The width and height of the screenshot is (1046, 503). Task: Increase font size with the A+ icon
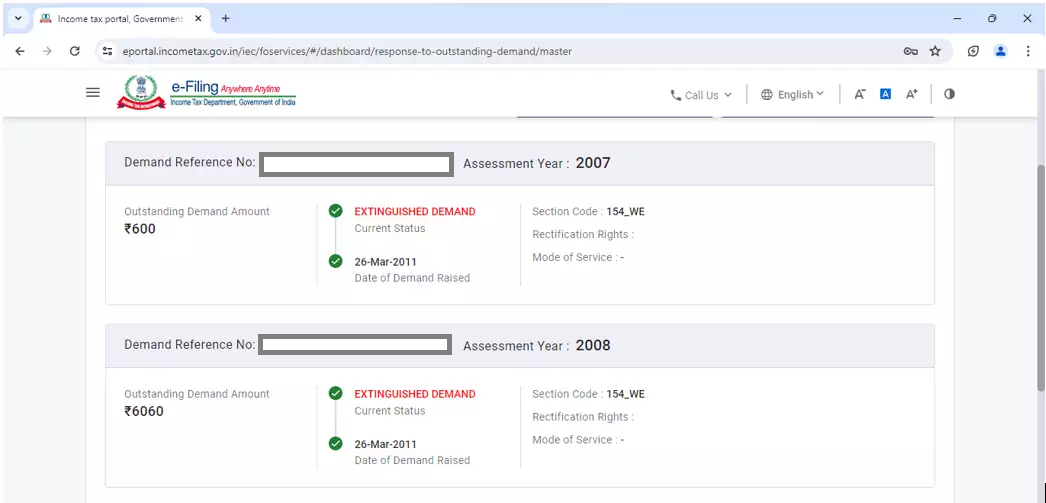[x=911, y=94]
